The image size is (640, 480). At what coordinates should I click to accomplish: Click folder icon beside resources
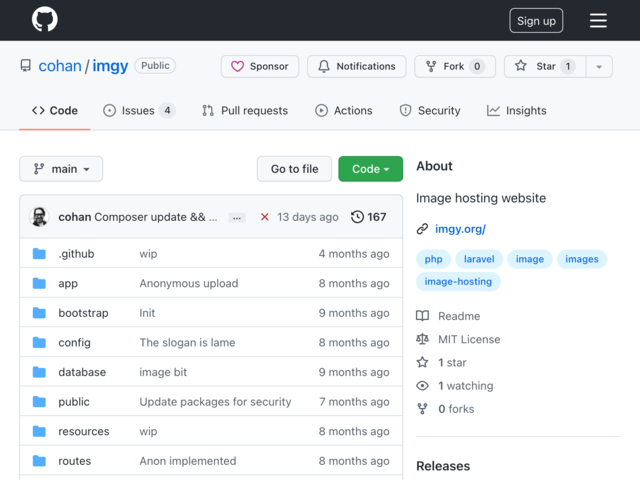39,431
